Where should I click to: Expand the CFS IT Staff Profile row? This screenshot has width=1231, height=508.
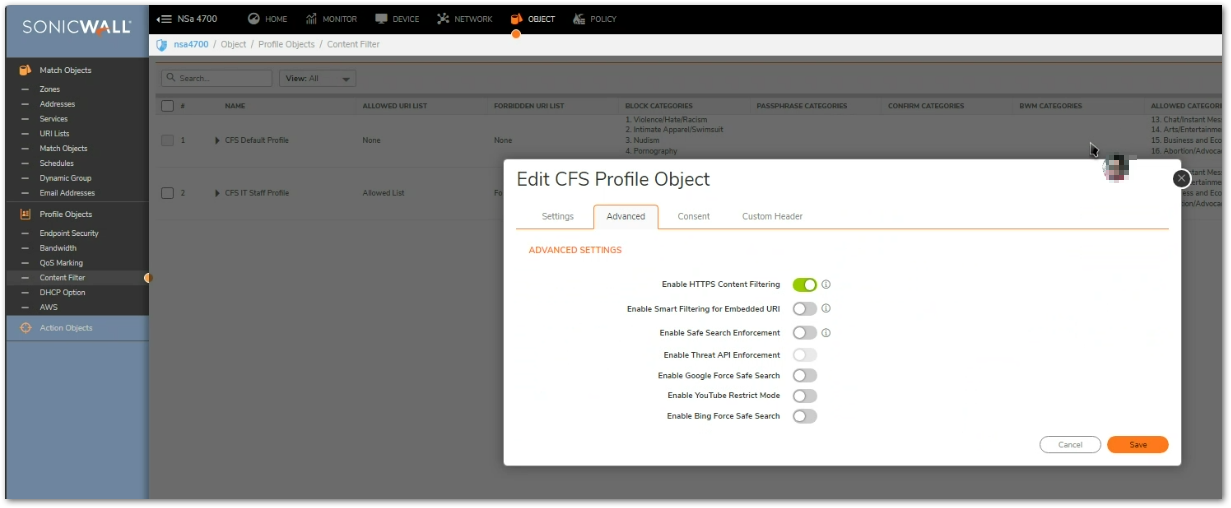pyautogui.click(x=217, y=193)
